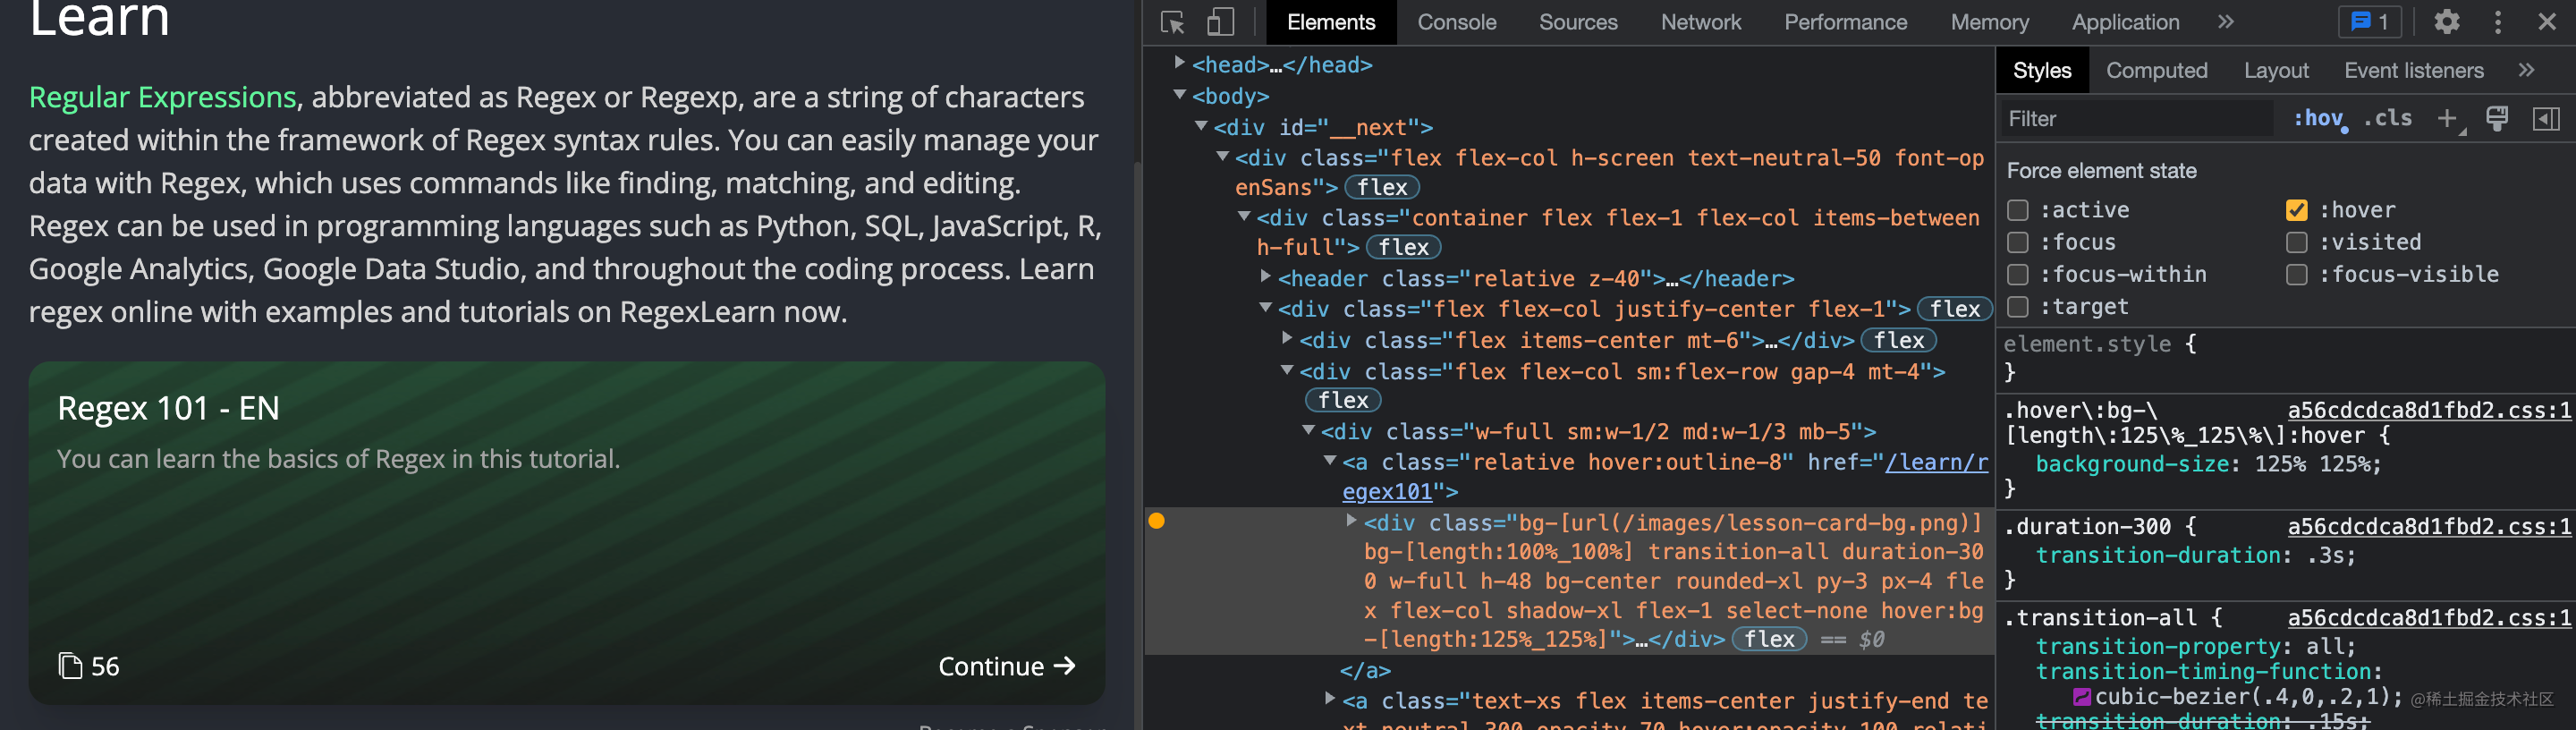
Task: Open the Application tab
Action: tap(2125, 22)
